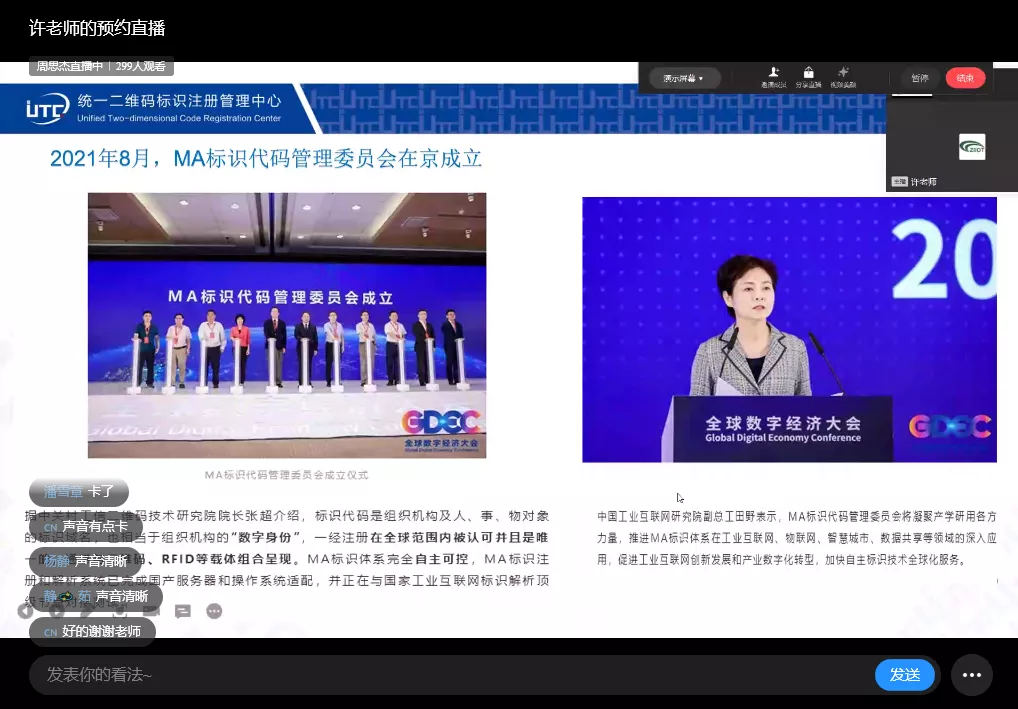1018x709 pixels.
Task: Click the slide toolbar ellipsis circle icon
Action: tap(214, 611)
